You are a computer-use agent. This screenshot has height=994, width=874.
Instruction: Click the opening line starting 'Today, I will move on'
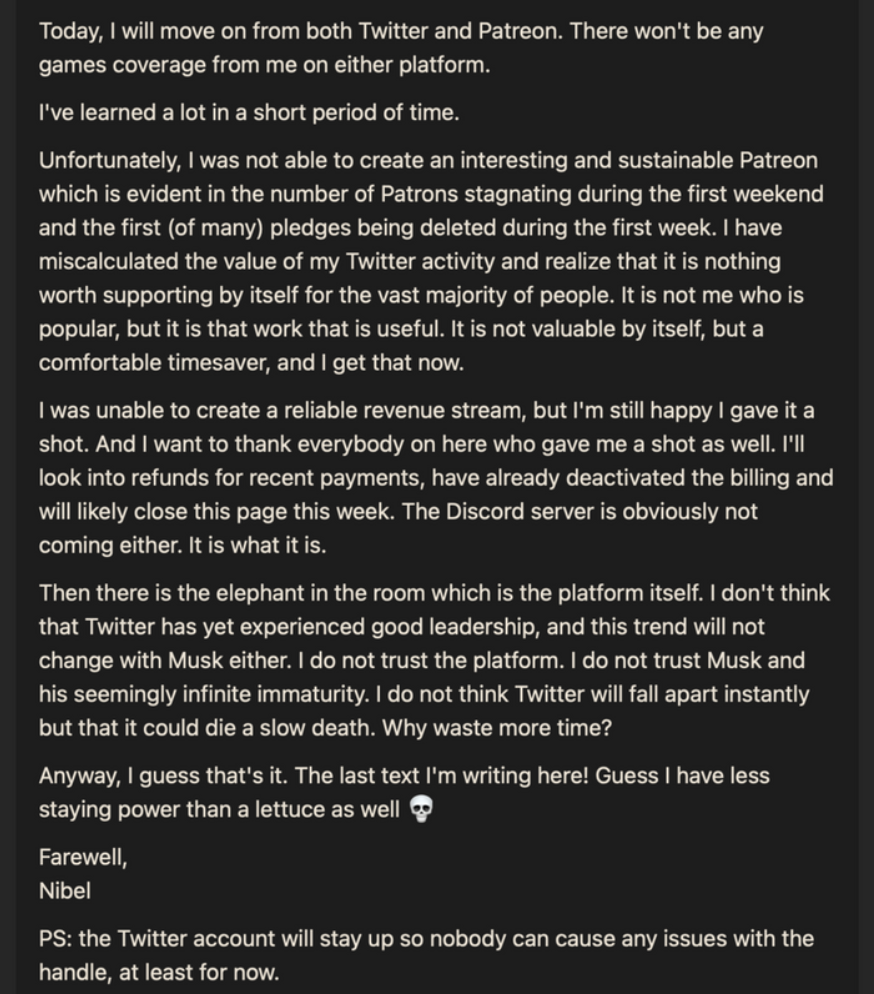[x=401, y=31]
